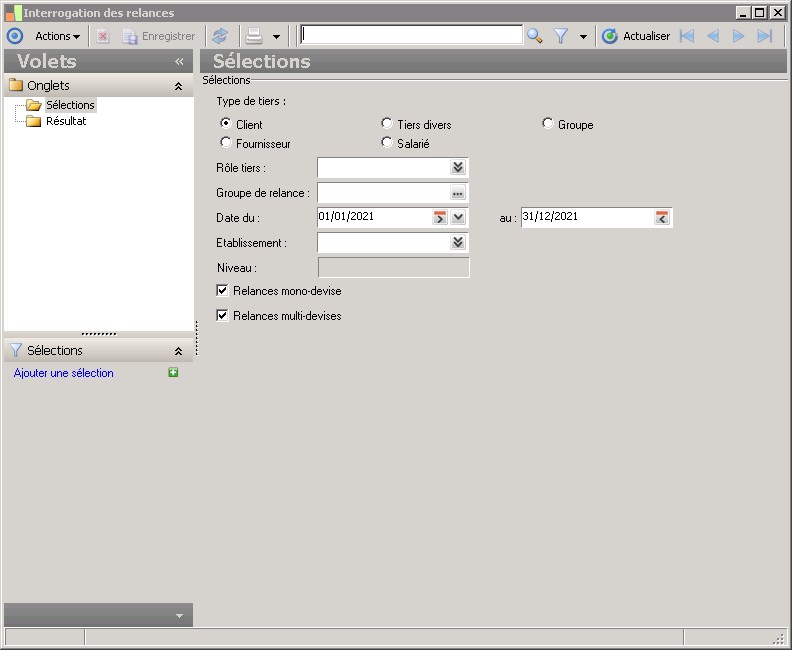The image size is (792, 650).
Task: Open calendar picker for the Date du field
Action: [x=440, y=217]
